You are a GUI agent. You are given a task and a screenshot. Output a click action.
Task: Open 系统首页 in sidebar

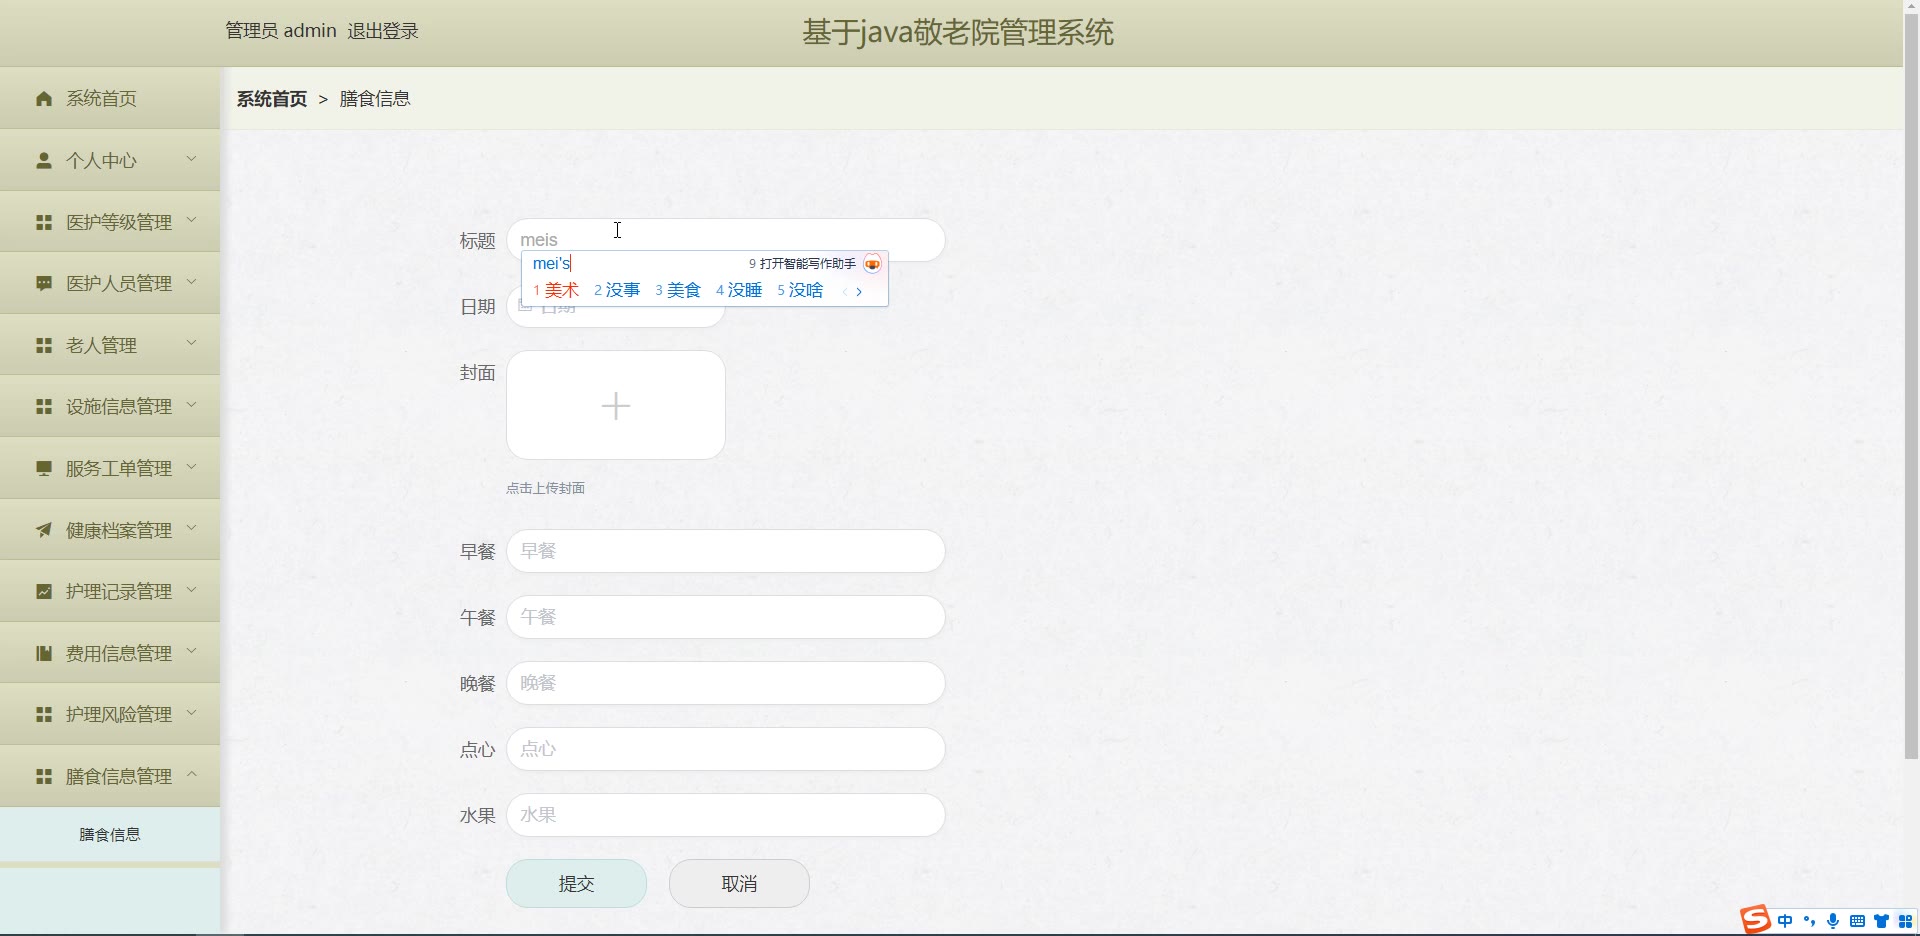pyautogui.click(x=110, y=98)
